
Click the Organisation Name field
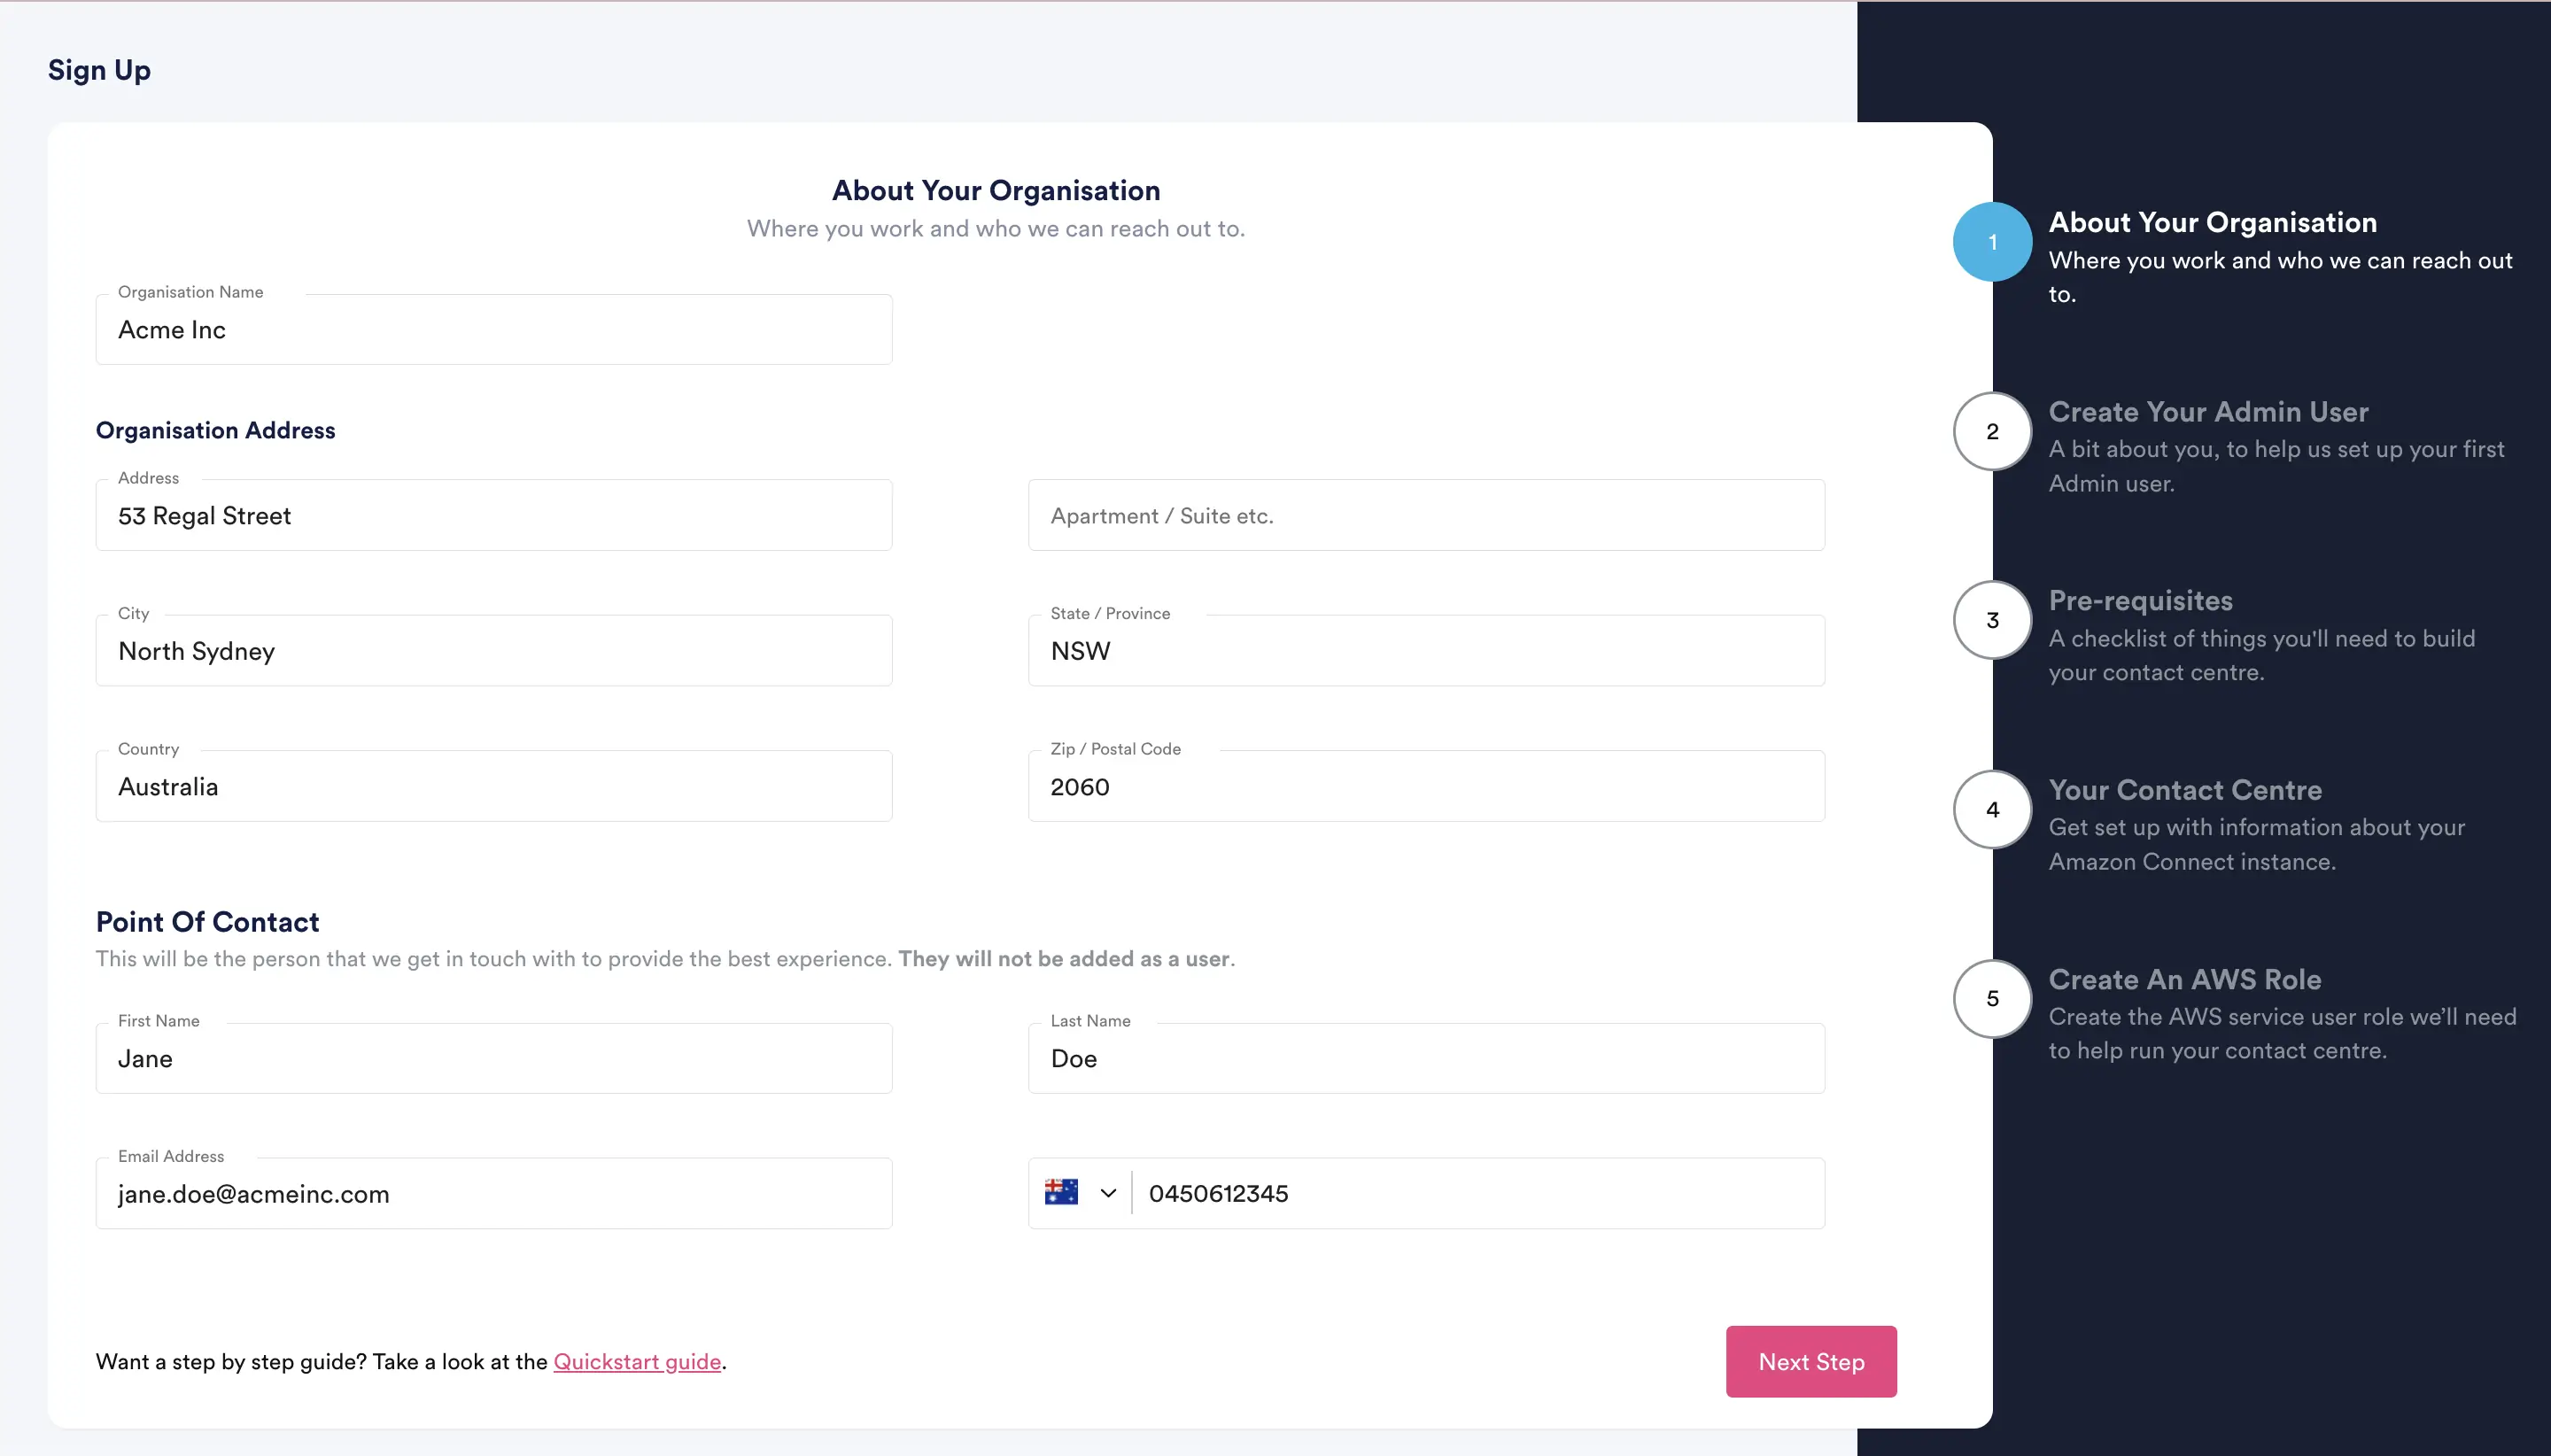pos(494,330)
